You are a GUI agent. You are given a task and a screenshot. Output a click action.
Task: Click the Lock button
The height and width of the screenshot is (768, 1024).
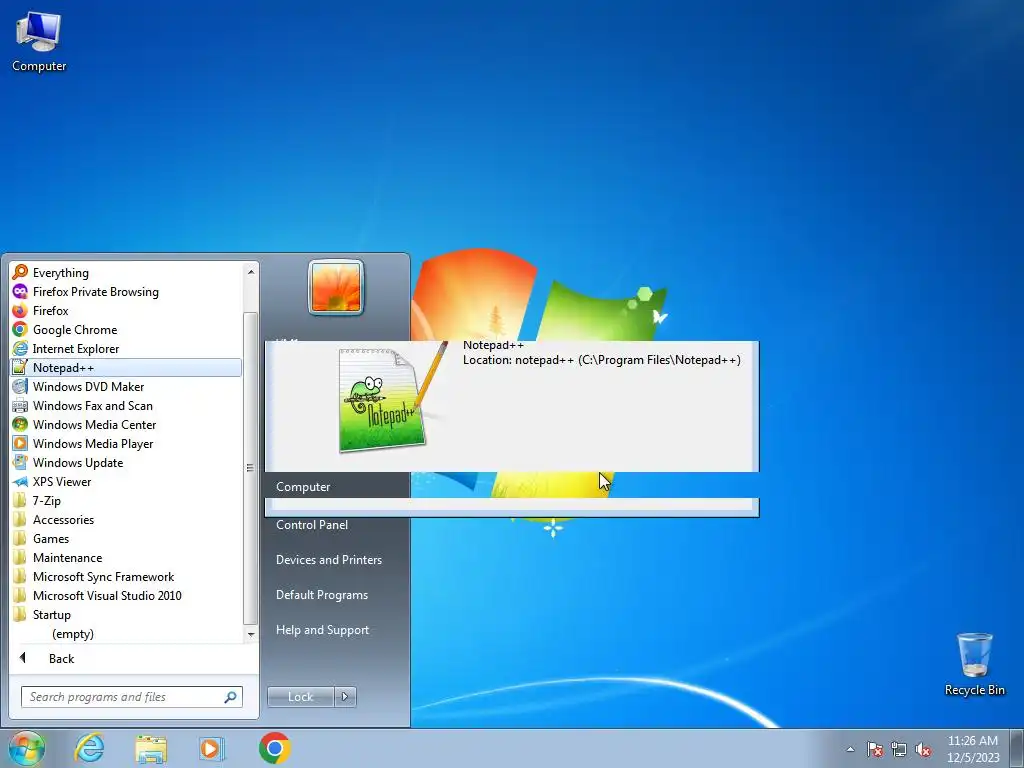pos(300,697)
